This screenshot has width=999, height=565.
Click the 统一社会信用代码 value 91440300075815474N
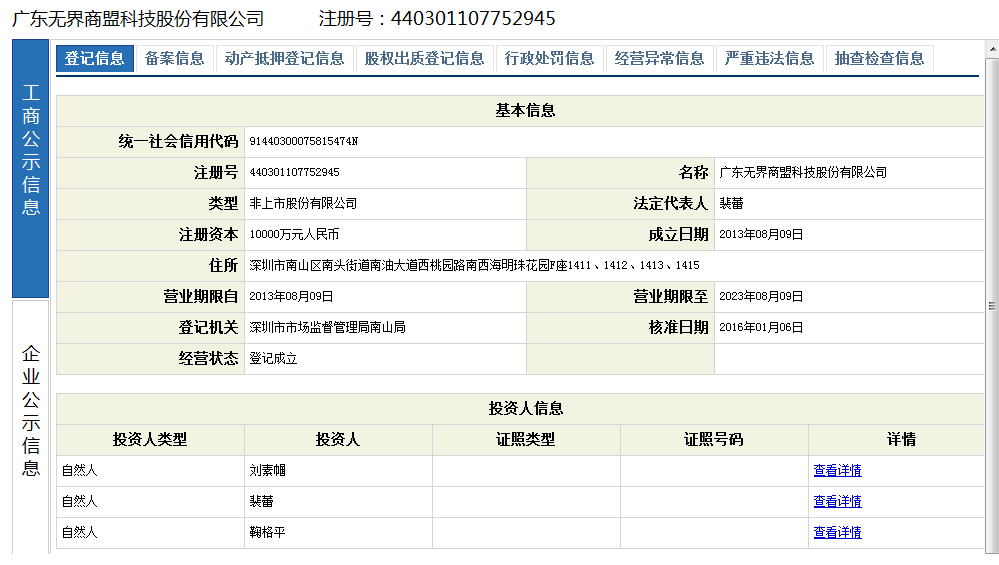[303, 142]
